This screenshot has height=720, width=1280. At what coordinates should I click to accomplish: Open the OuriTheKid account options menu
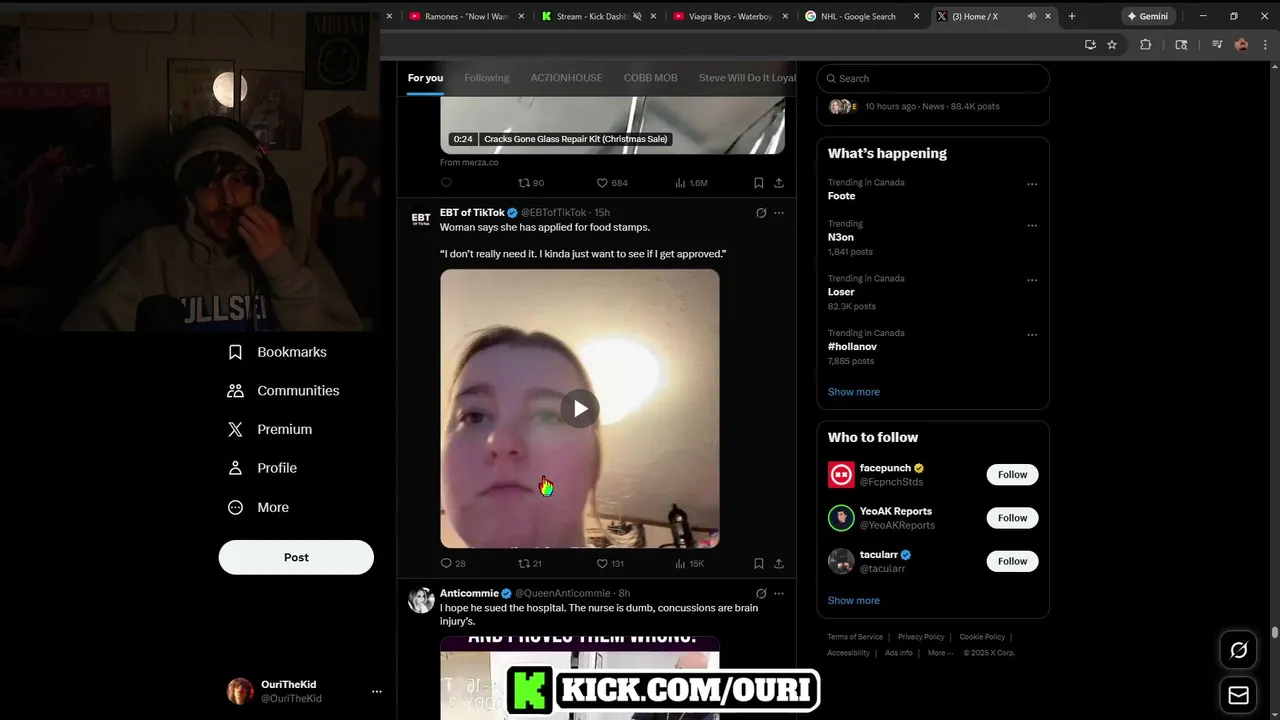click(377, 691)
